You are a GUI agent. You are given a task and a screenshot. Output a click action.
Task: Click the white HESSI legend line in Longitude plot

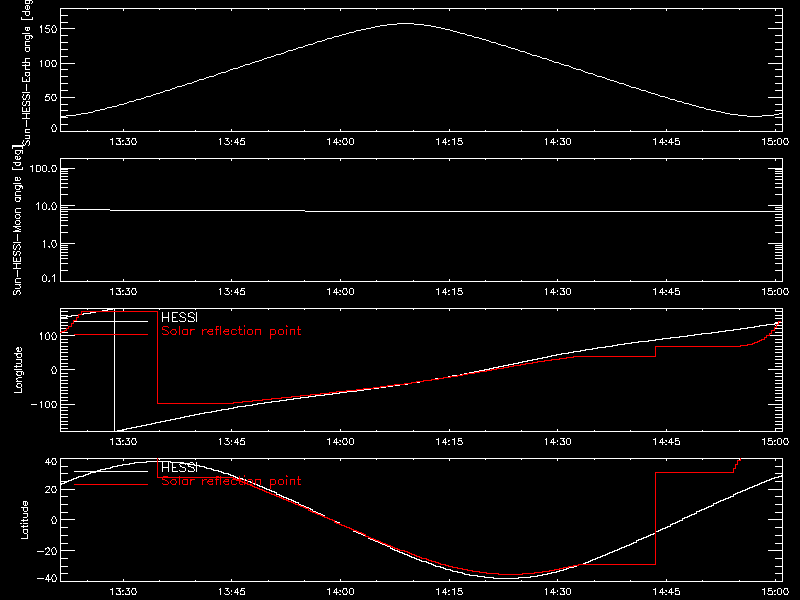[111, 321]
